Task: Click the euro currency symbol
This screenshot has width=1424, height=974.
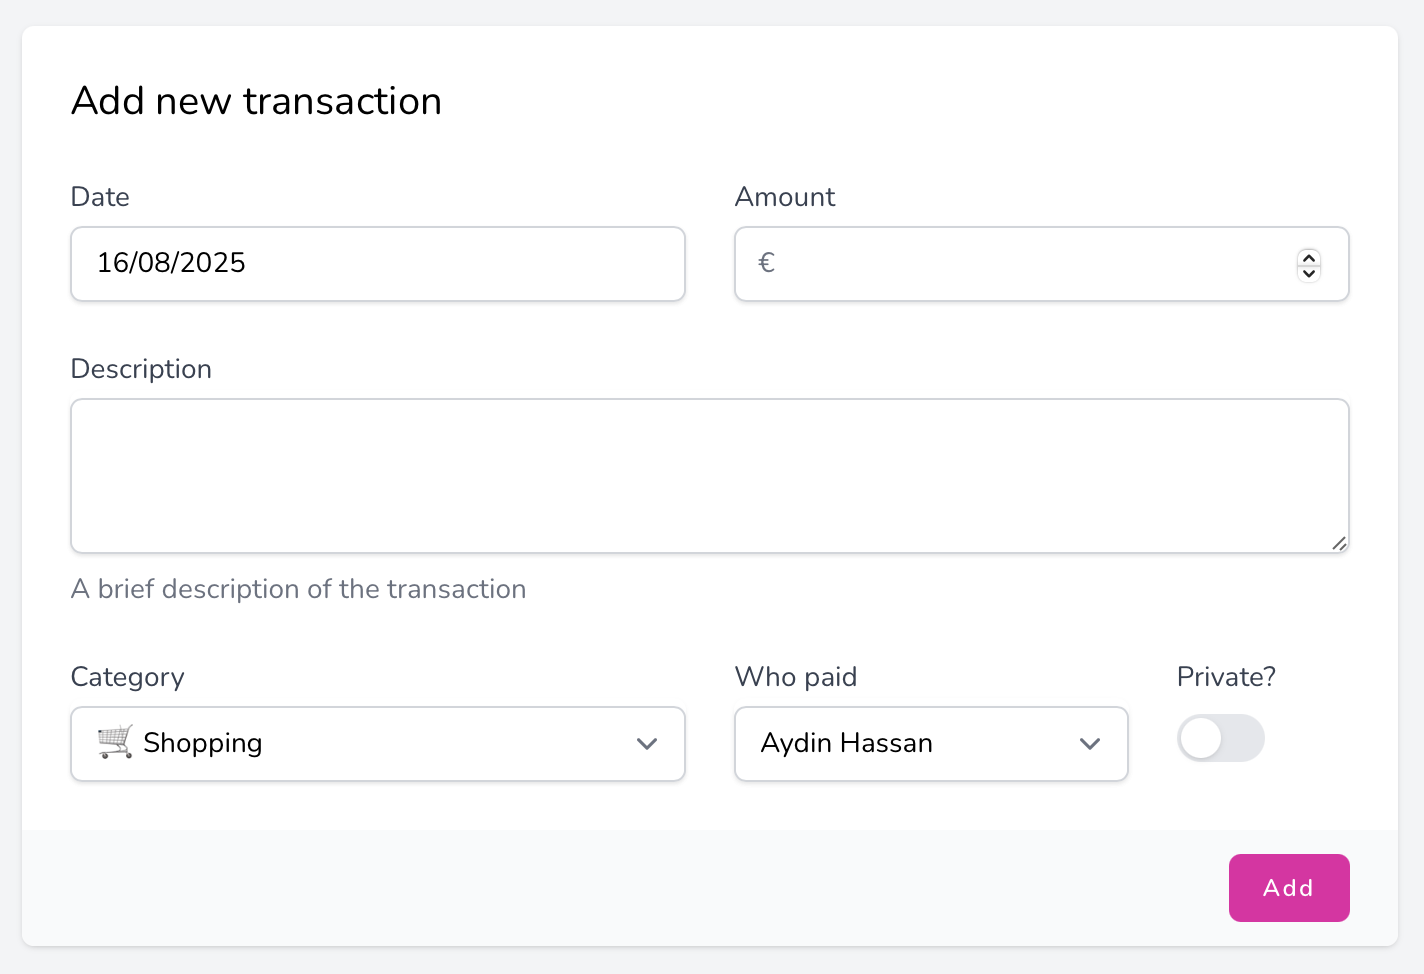Action: pos(767,263)
